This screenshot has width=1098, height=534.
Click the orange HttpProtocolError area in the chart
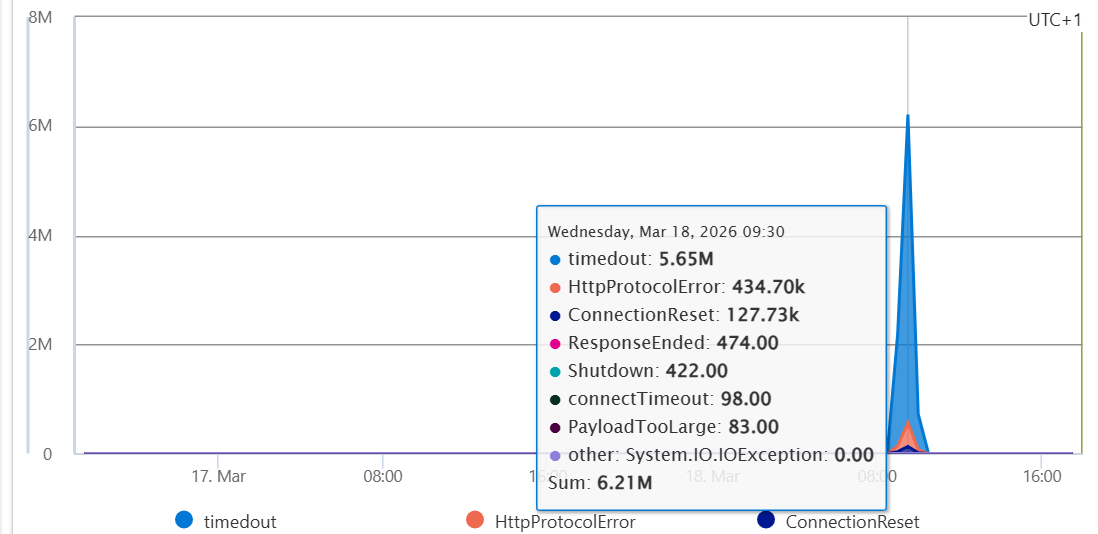(908, 435)
